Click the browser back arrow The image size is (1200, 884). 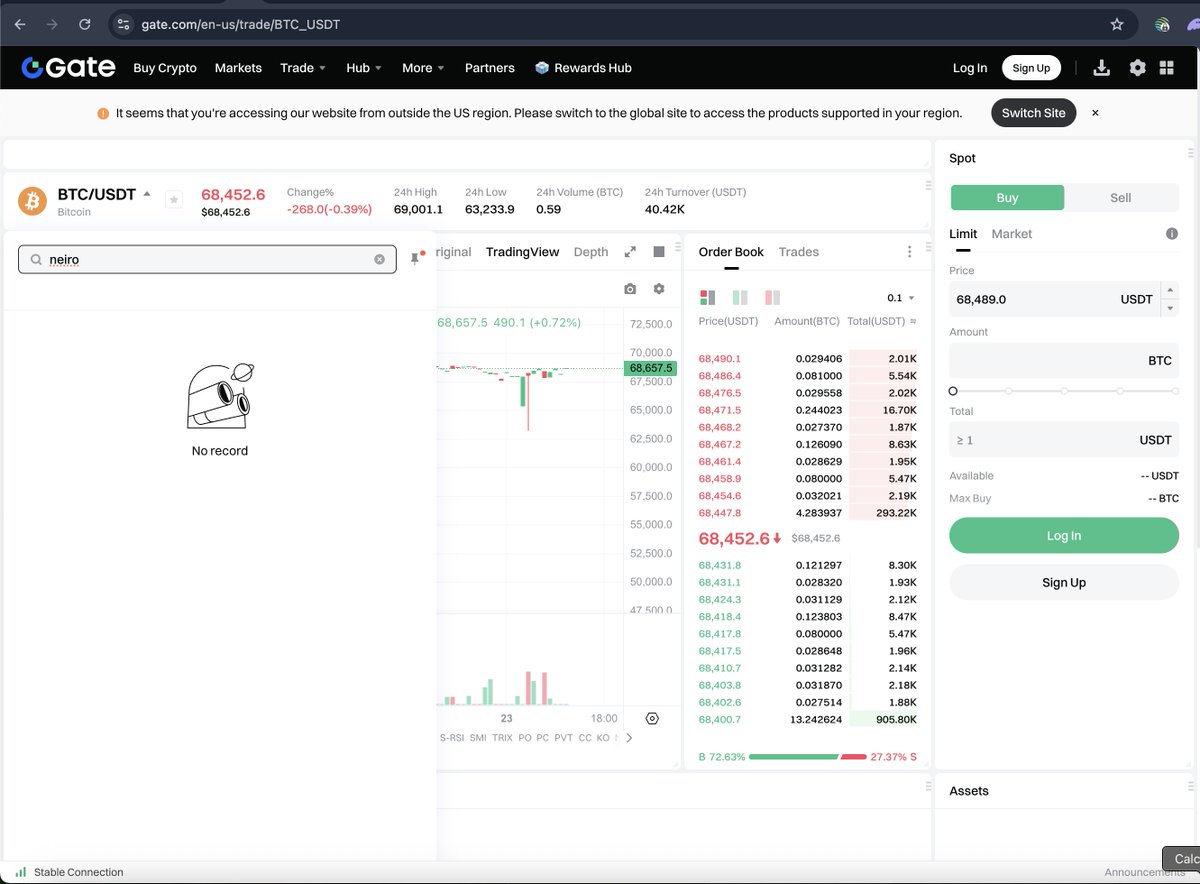coord(20,24)
